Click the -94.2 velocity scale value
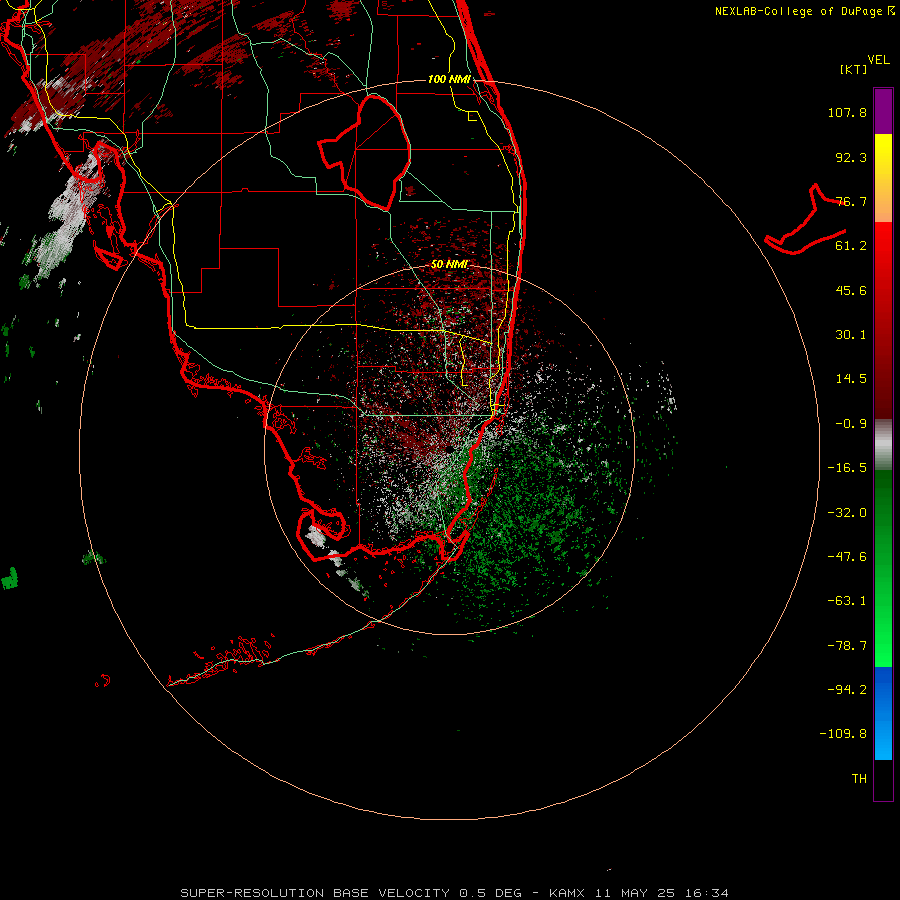Screen dimensions: 900x900 (847, 690)
